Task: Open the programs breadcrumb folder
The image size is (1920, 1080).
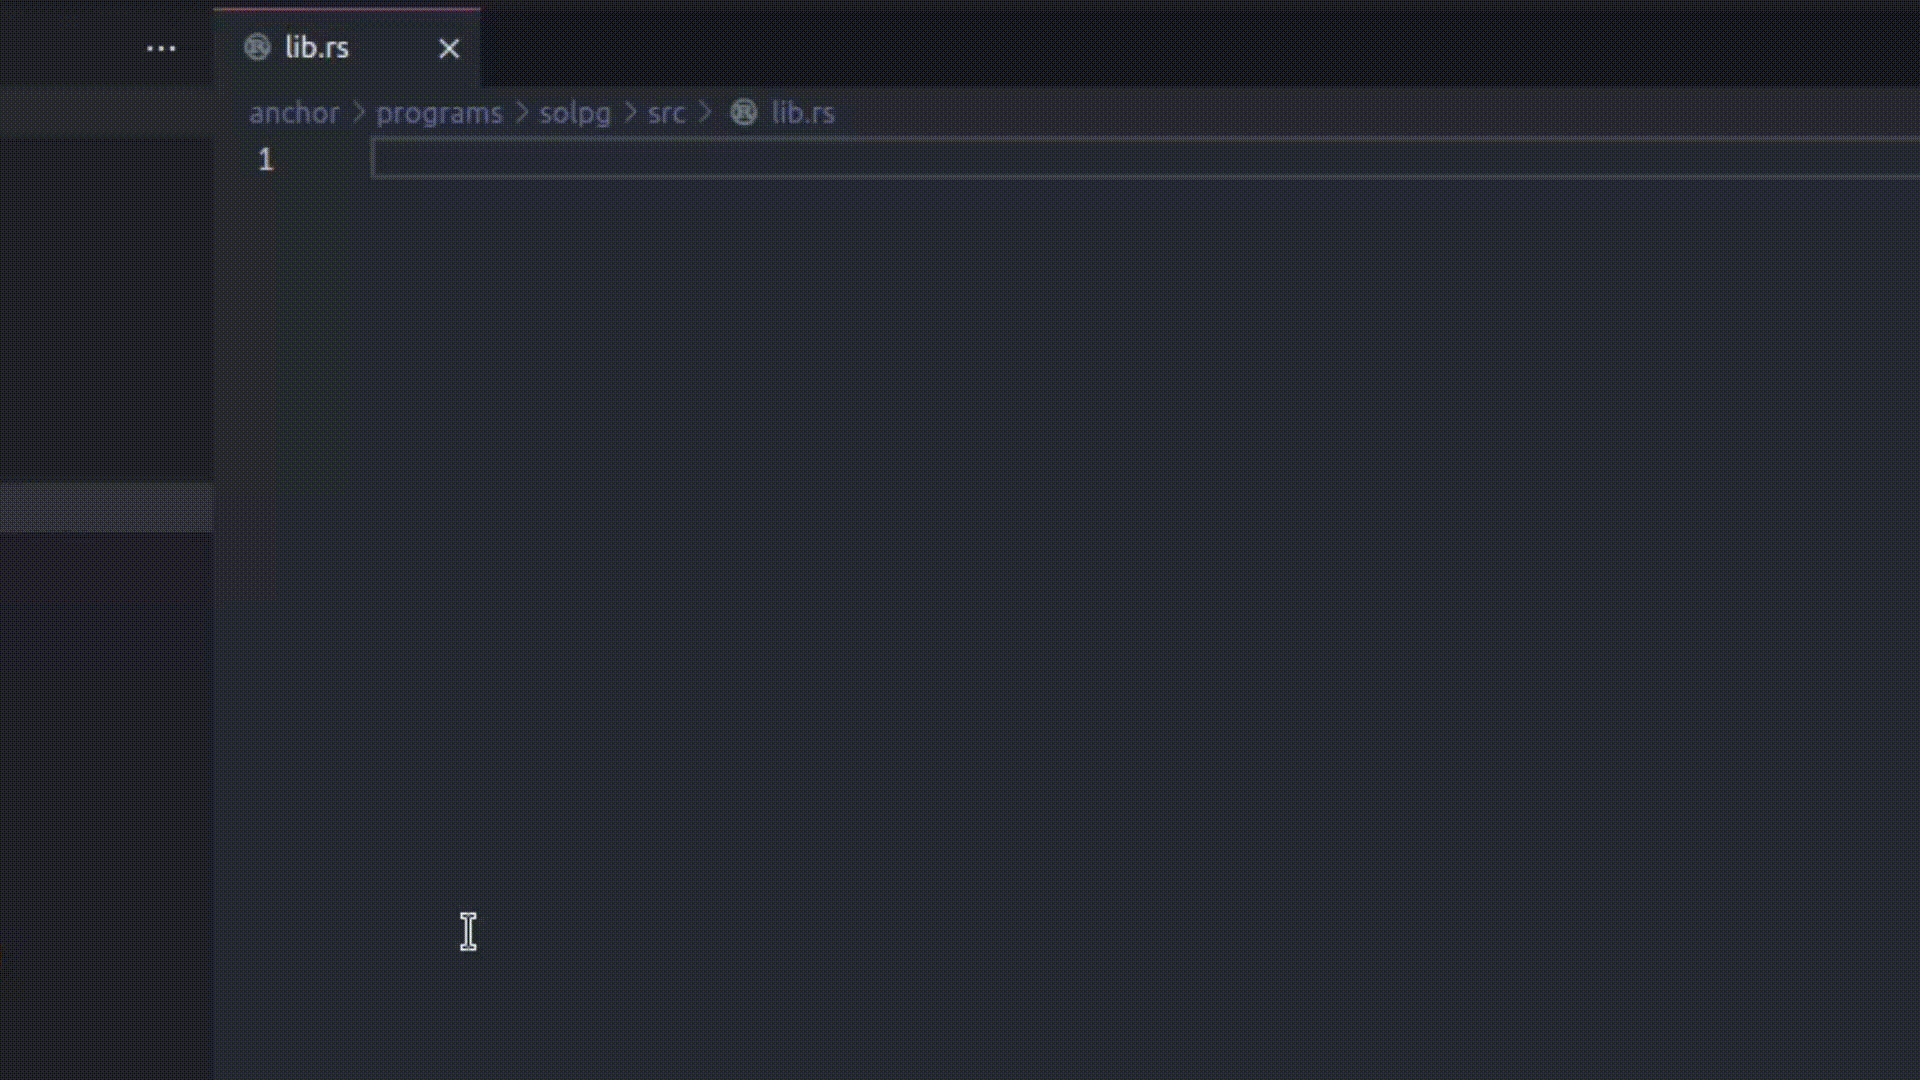Action: click(x=439, y=113)
